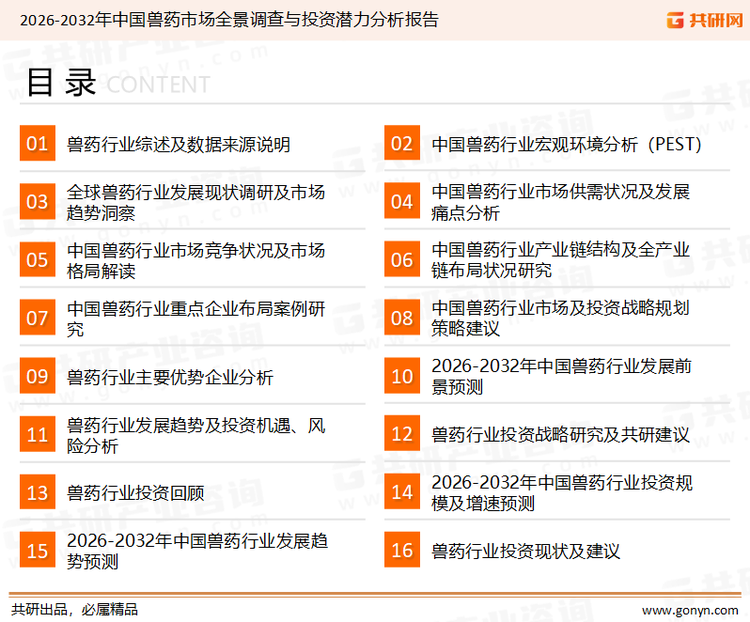This screenshot has width=750, height=622.
Task: Open 中国兽药行业产业链结构及全产业链布局状况研究
Action: click(x=561, y=260)
